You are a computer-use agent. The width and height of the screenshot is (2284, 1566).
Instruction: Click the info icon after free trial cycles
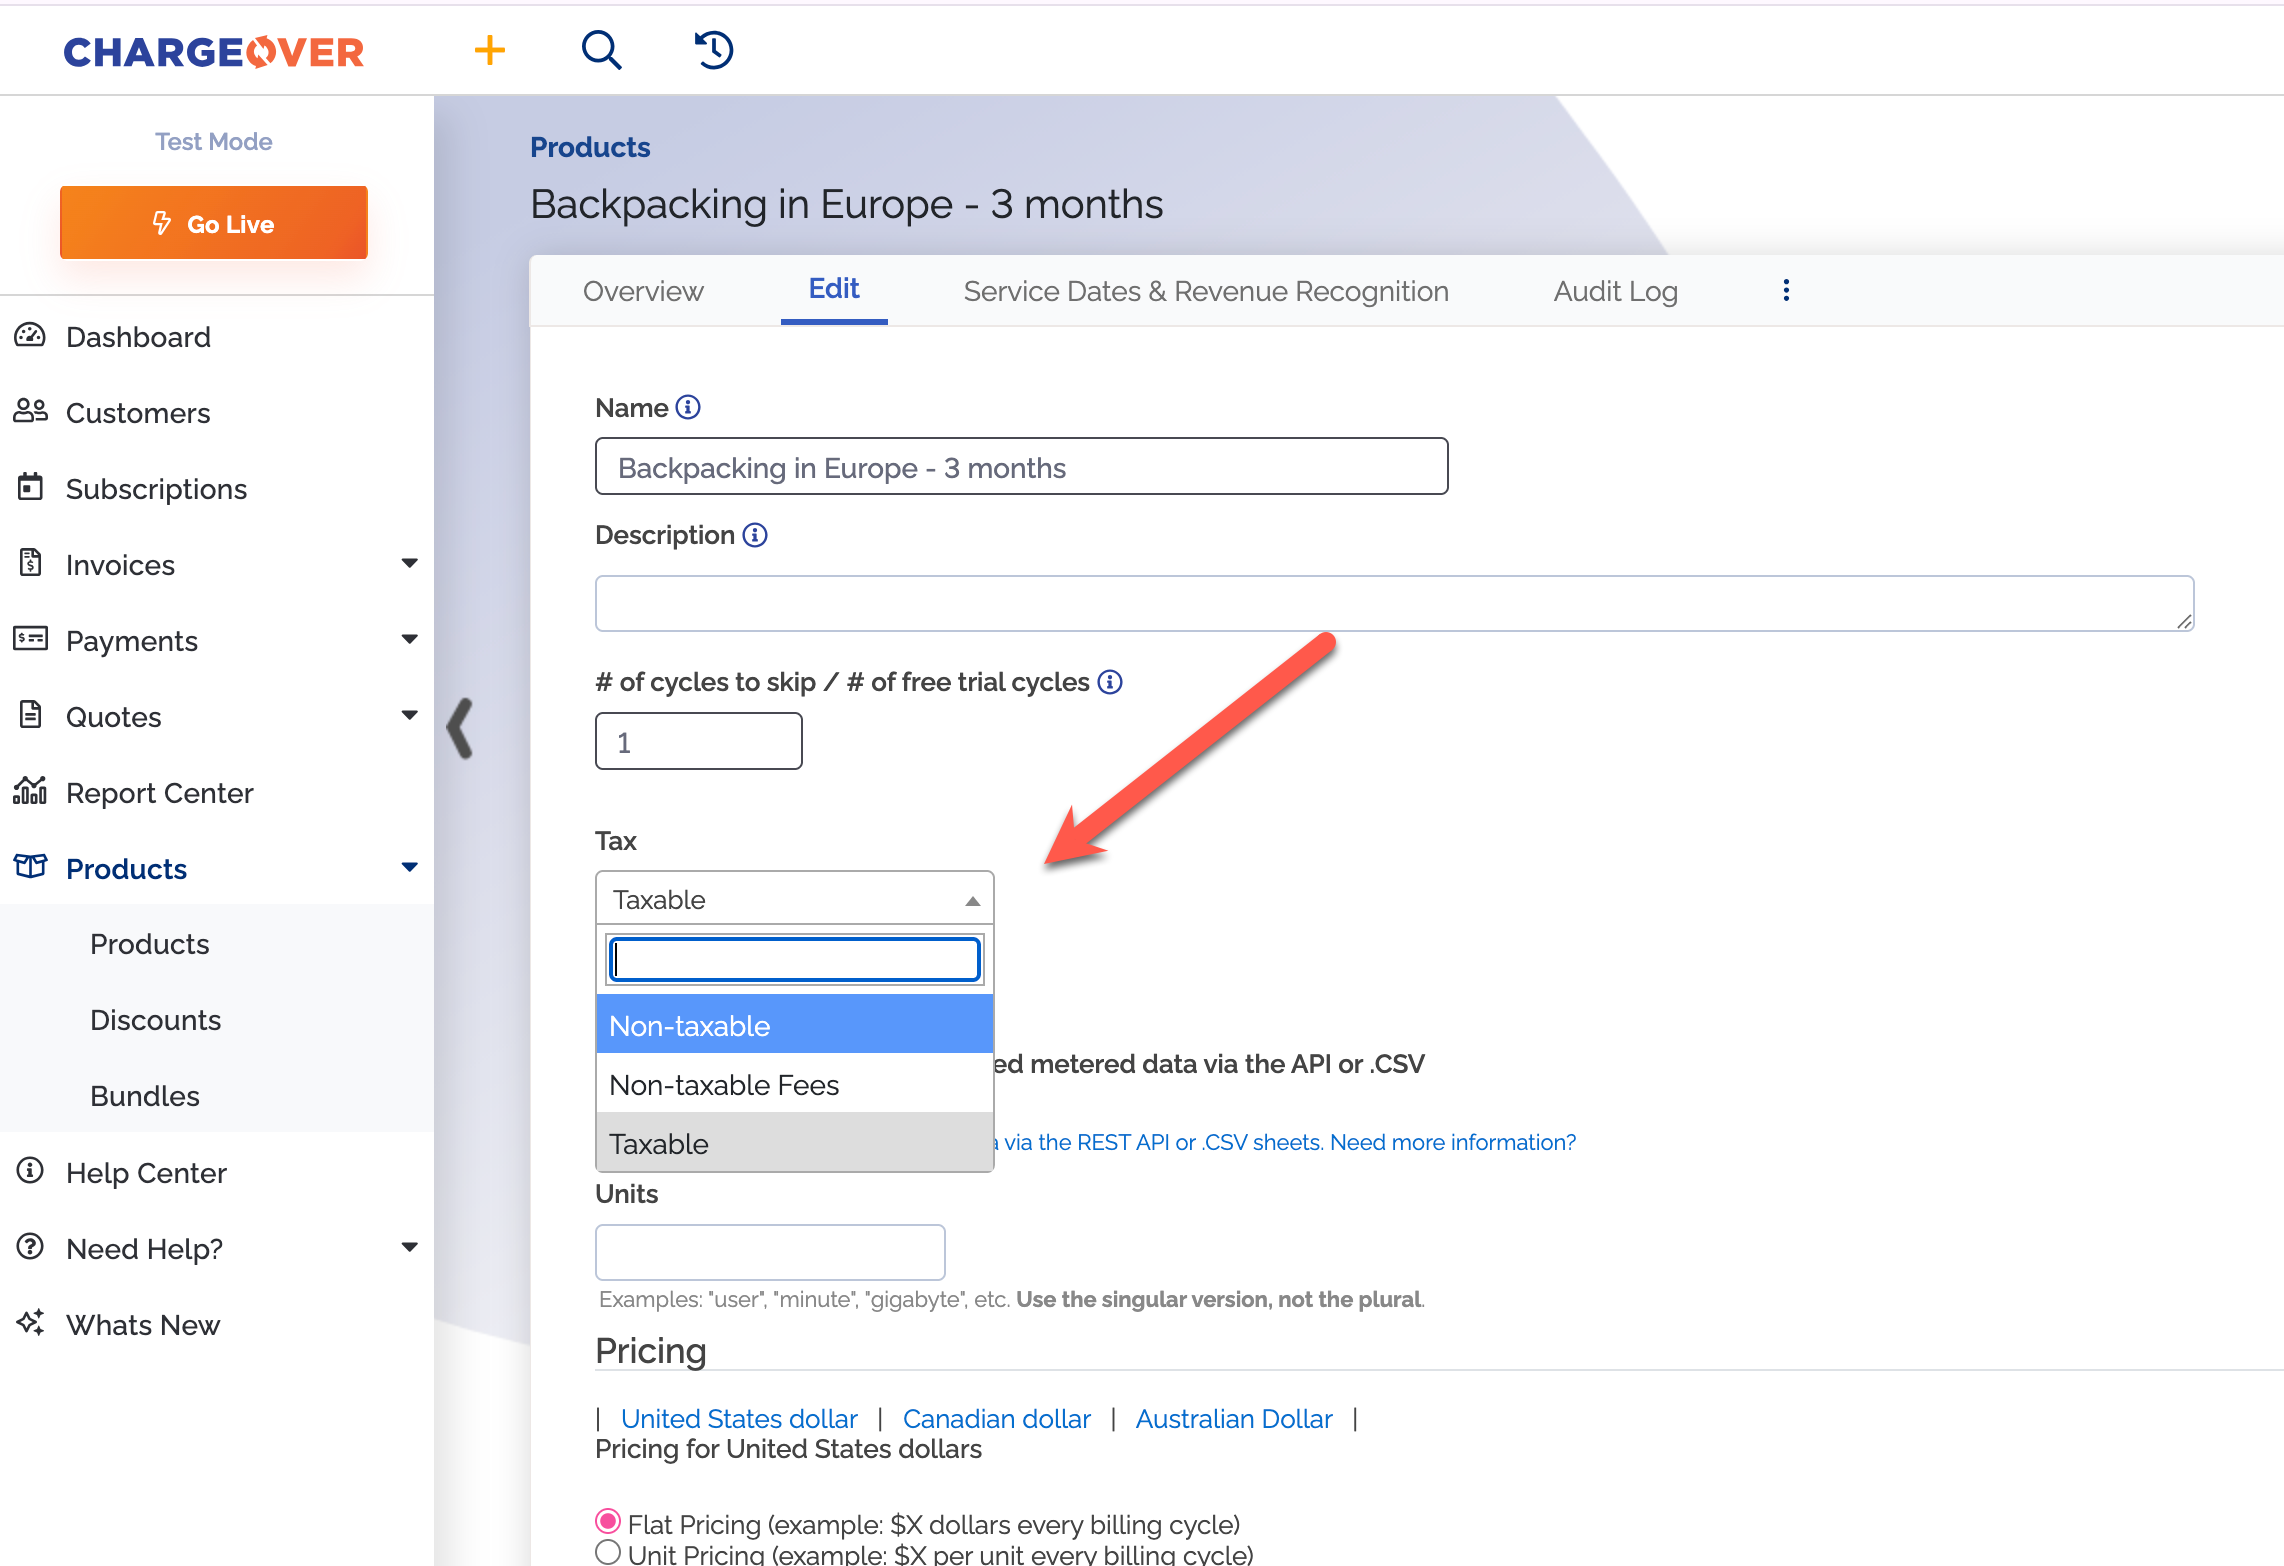point(1110,682)
